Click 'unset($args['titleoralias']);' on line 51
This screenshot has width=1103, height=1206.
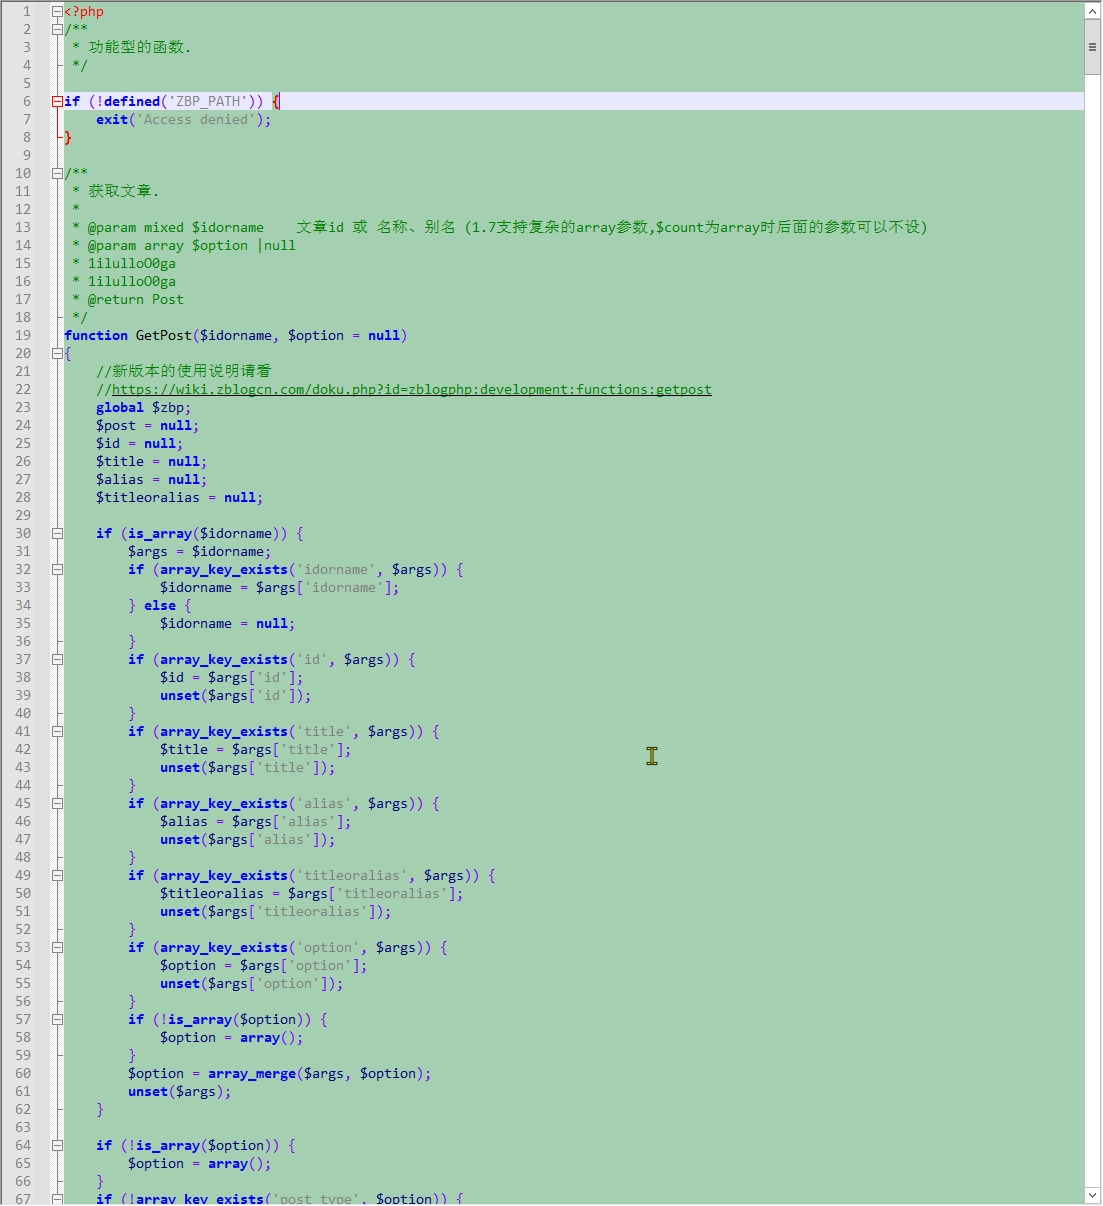[x=276, y=911]
